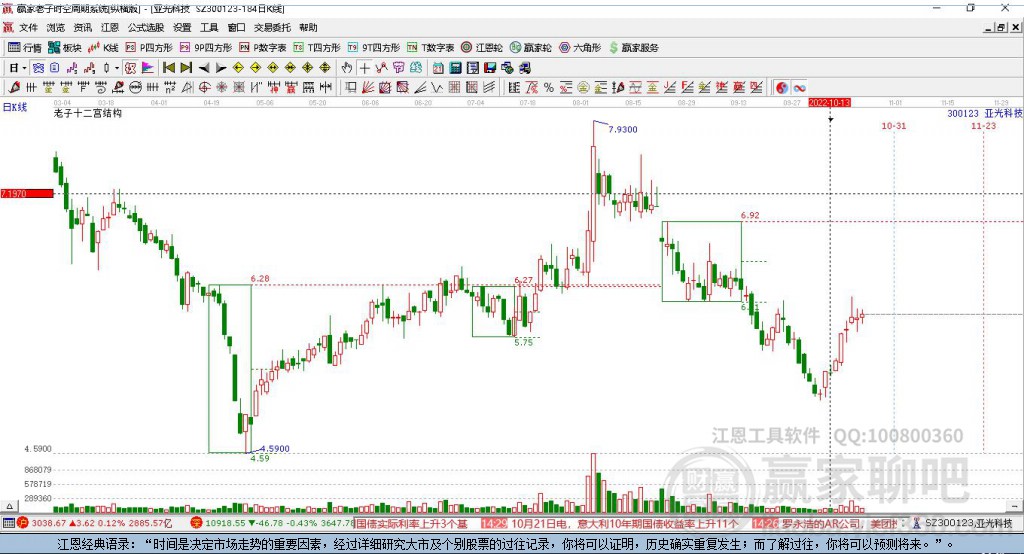
Task: Open the 文件 menu
Action: pyautogui.click(x=28, y=27)
